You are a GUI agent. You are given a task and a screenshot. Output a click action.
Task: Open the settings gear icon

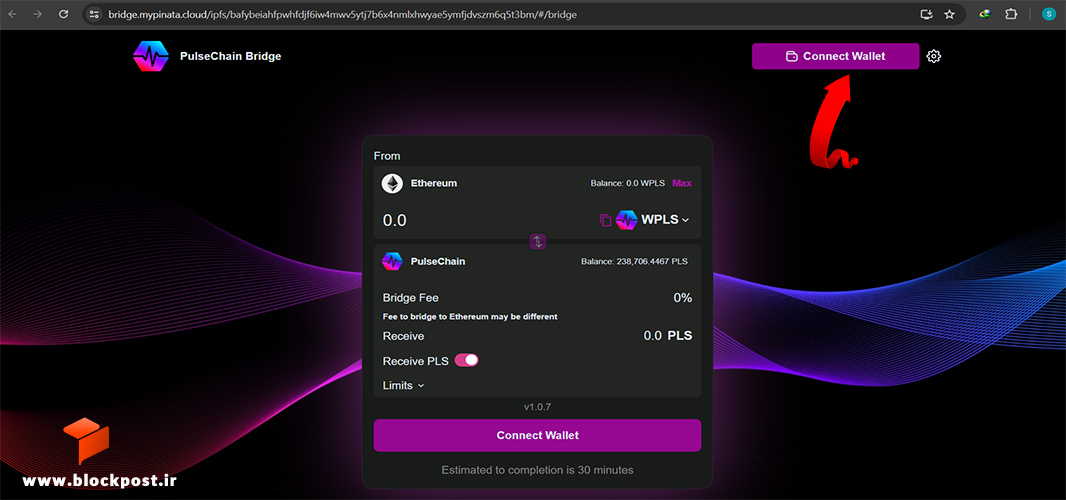pos(934,56)
